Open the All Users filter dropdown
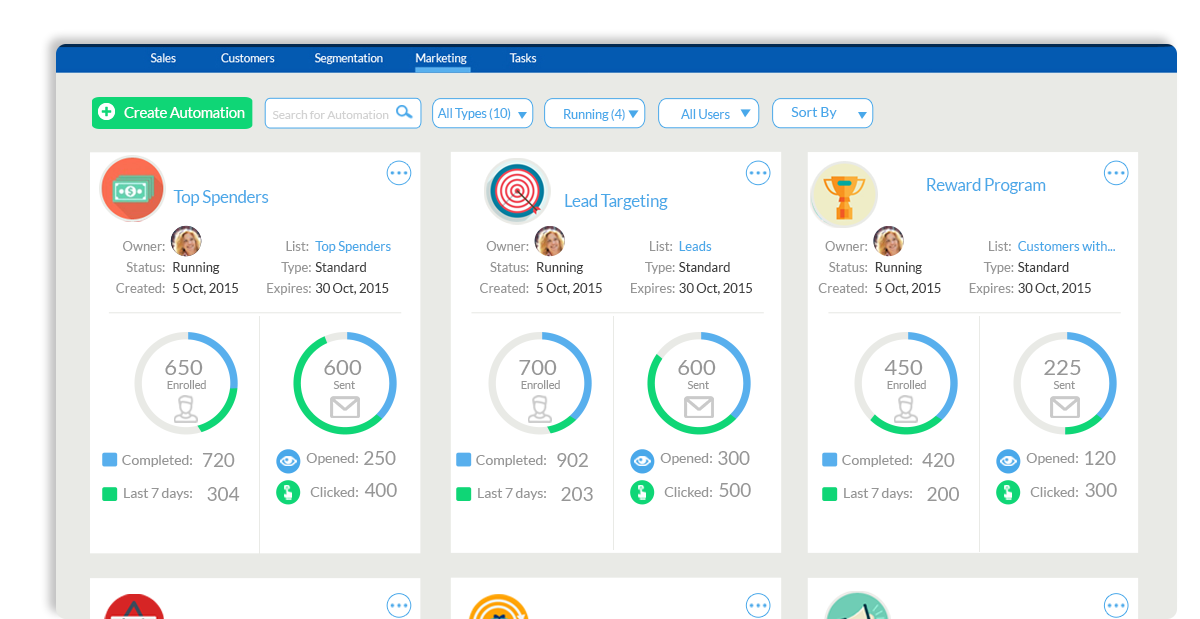The width and height of the screenshot is (1200, 619). click(708, 113)
